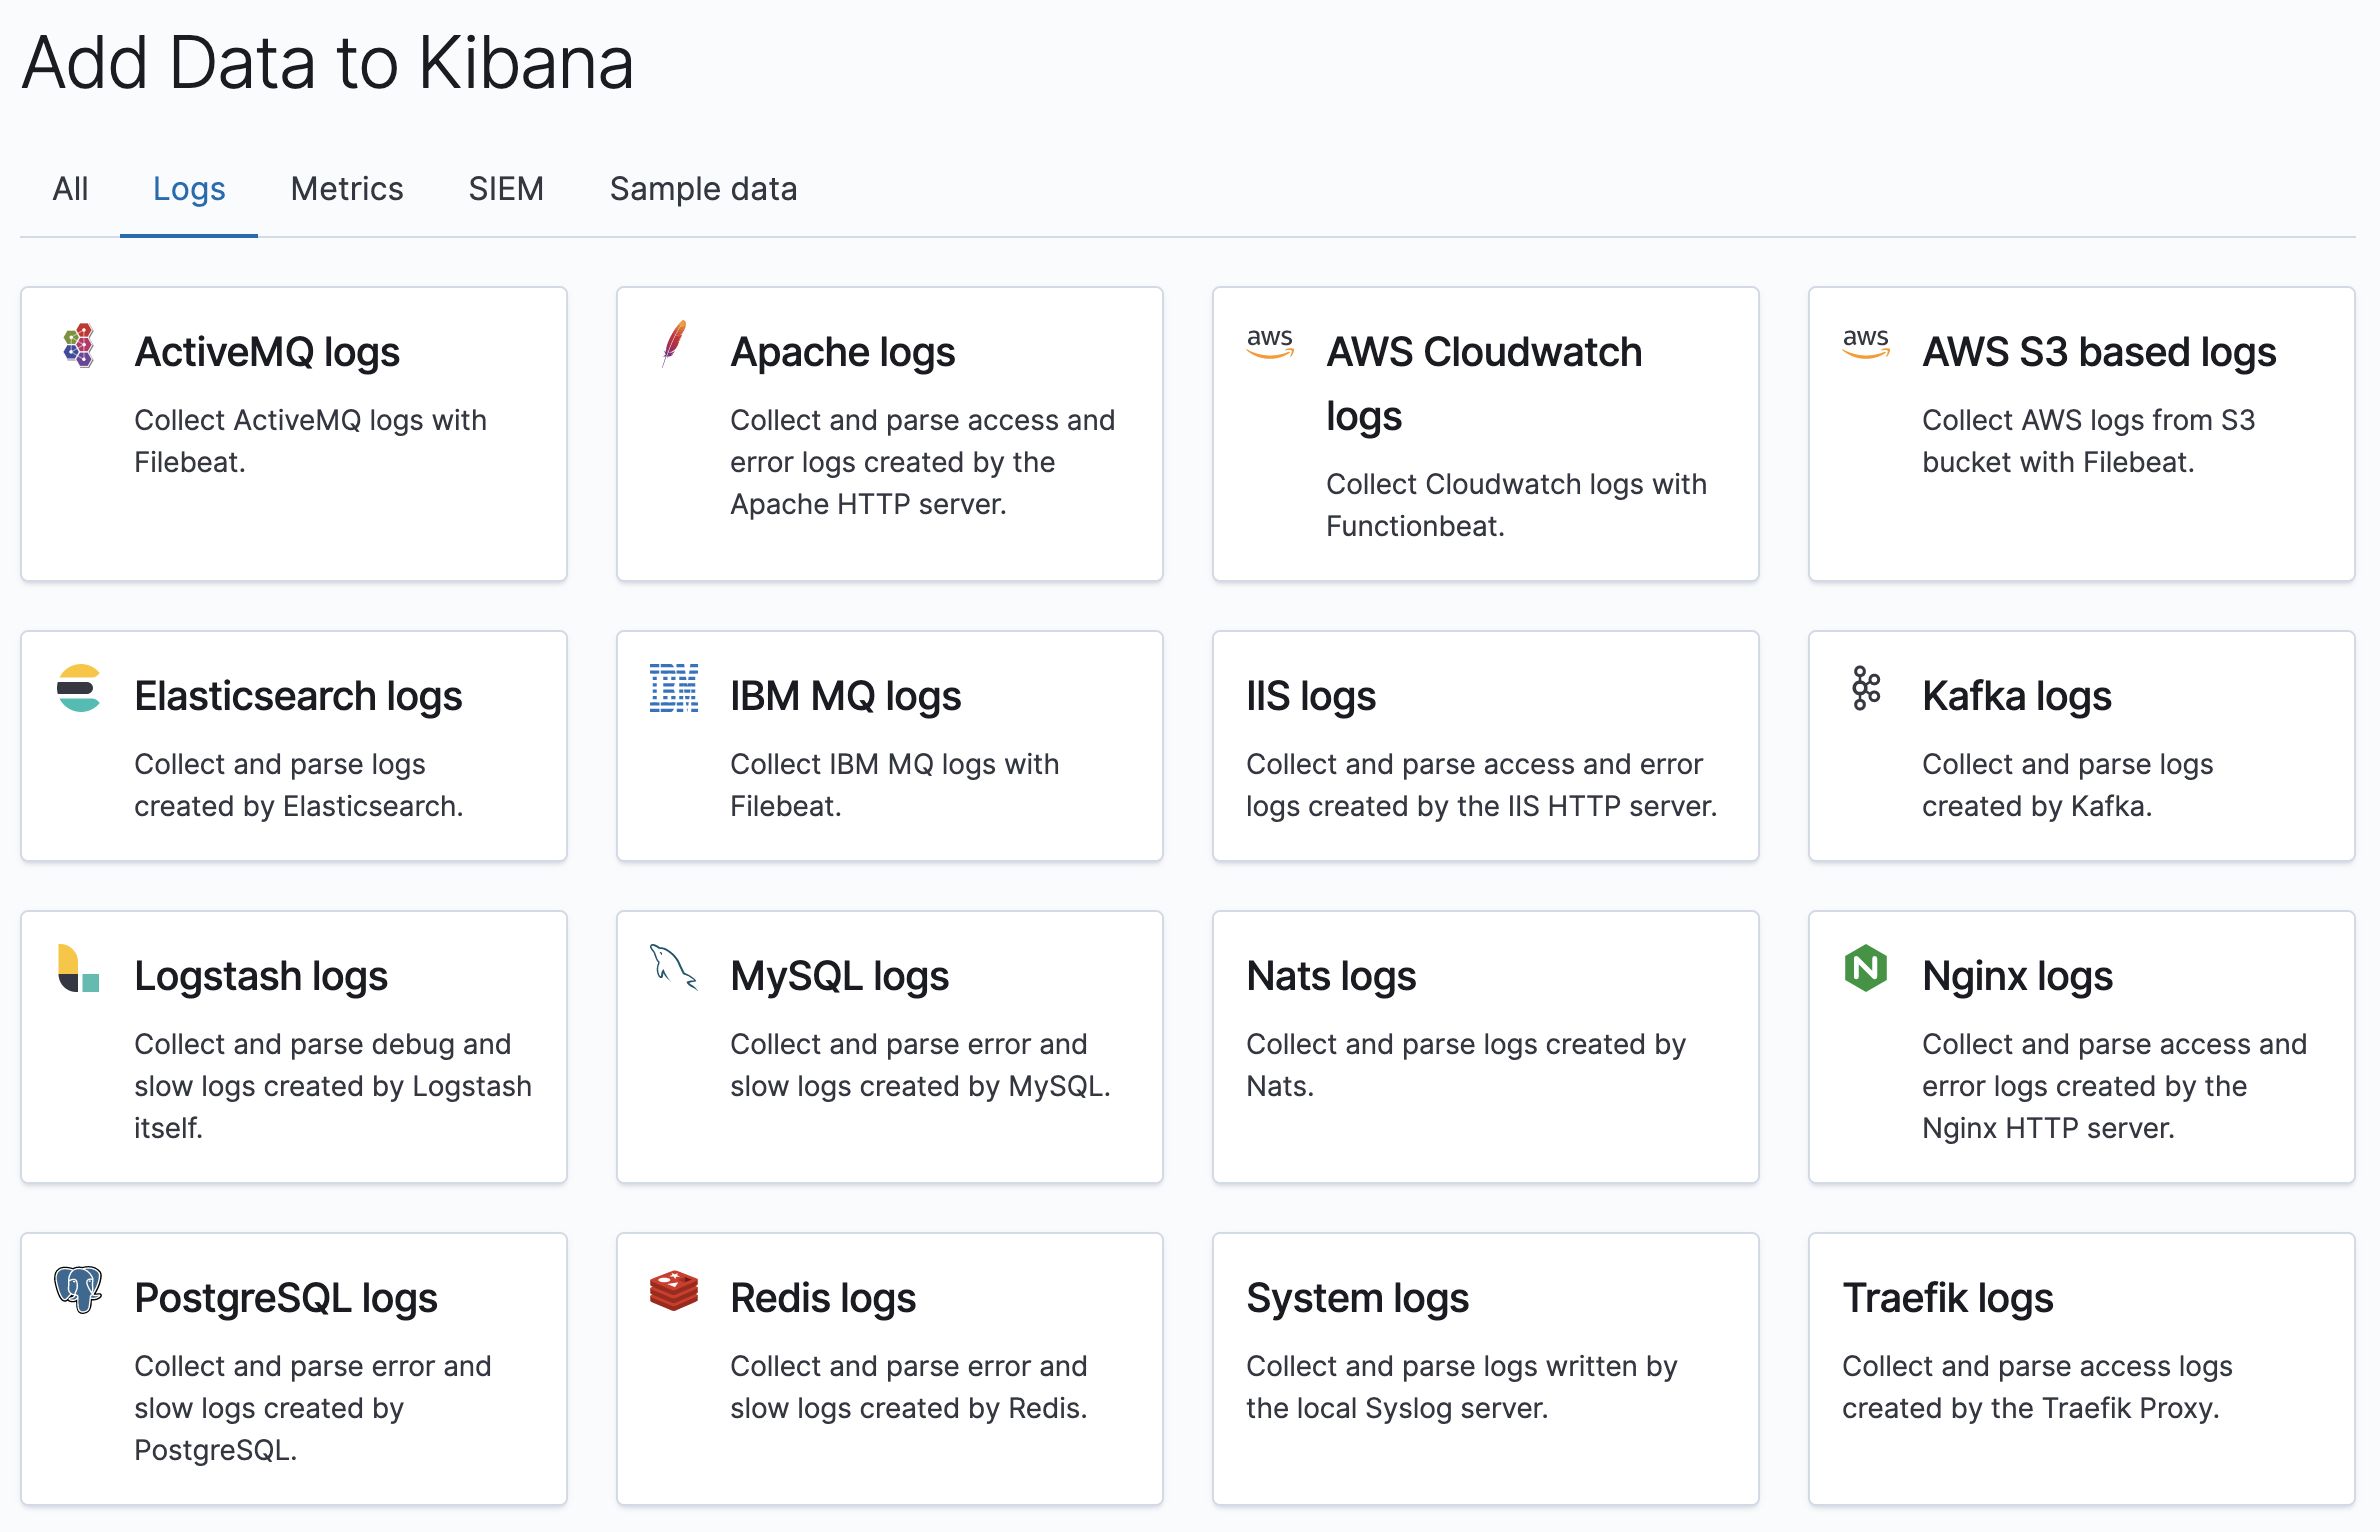Click the Logstash logo icon
The image size is (2380, 1532).
[x=78, y=967]
